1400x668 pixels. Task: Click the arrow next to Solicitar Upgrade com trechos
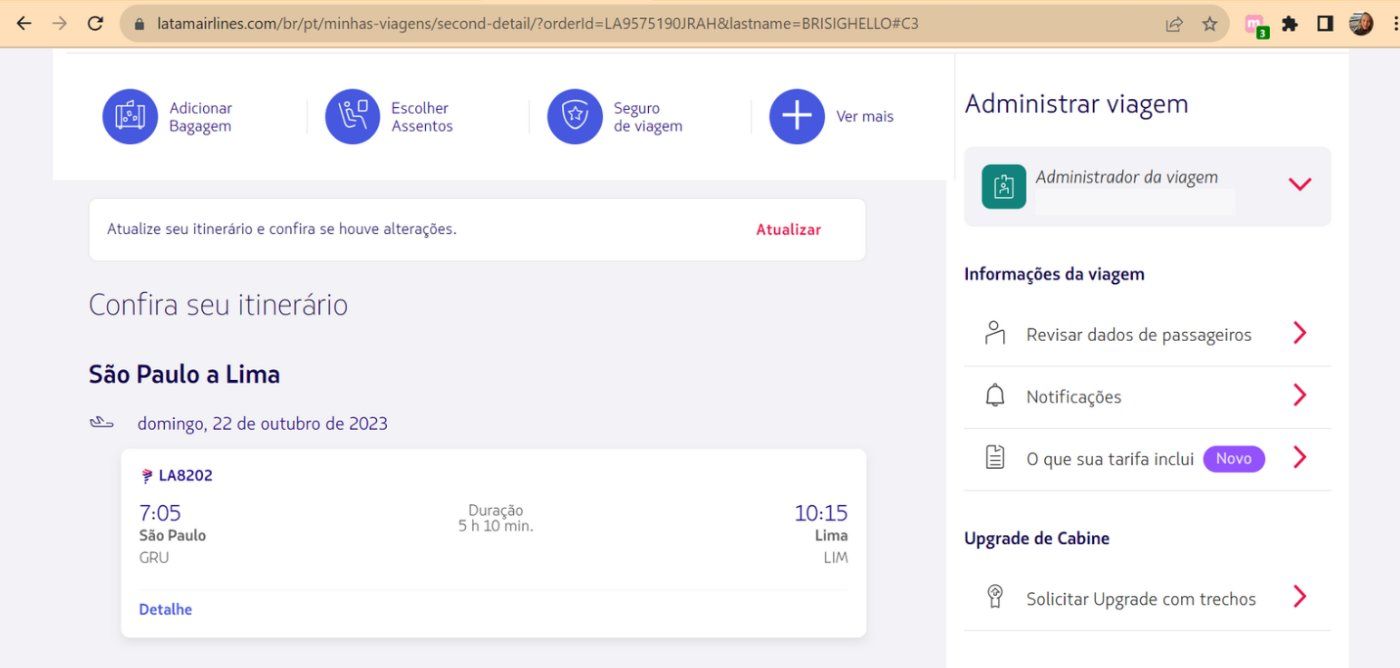tap(1300, 597)
